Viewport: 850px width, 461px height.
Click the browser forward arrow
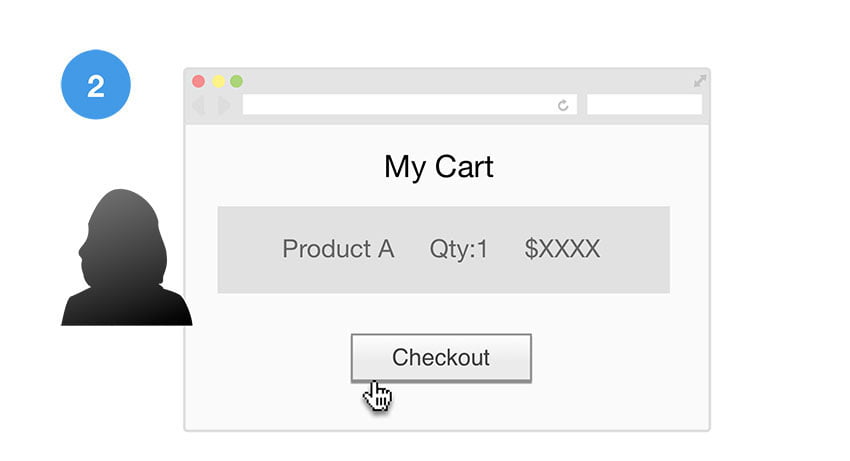point(224,105)
